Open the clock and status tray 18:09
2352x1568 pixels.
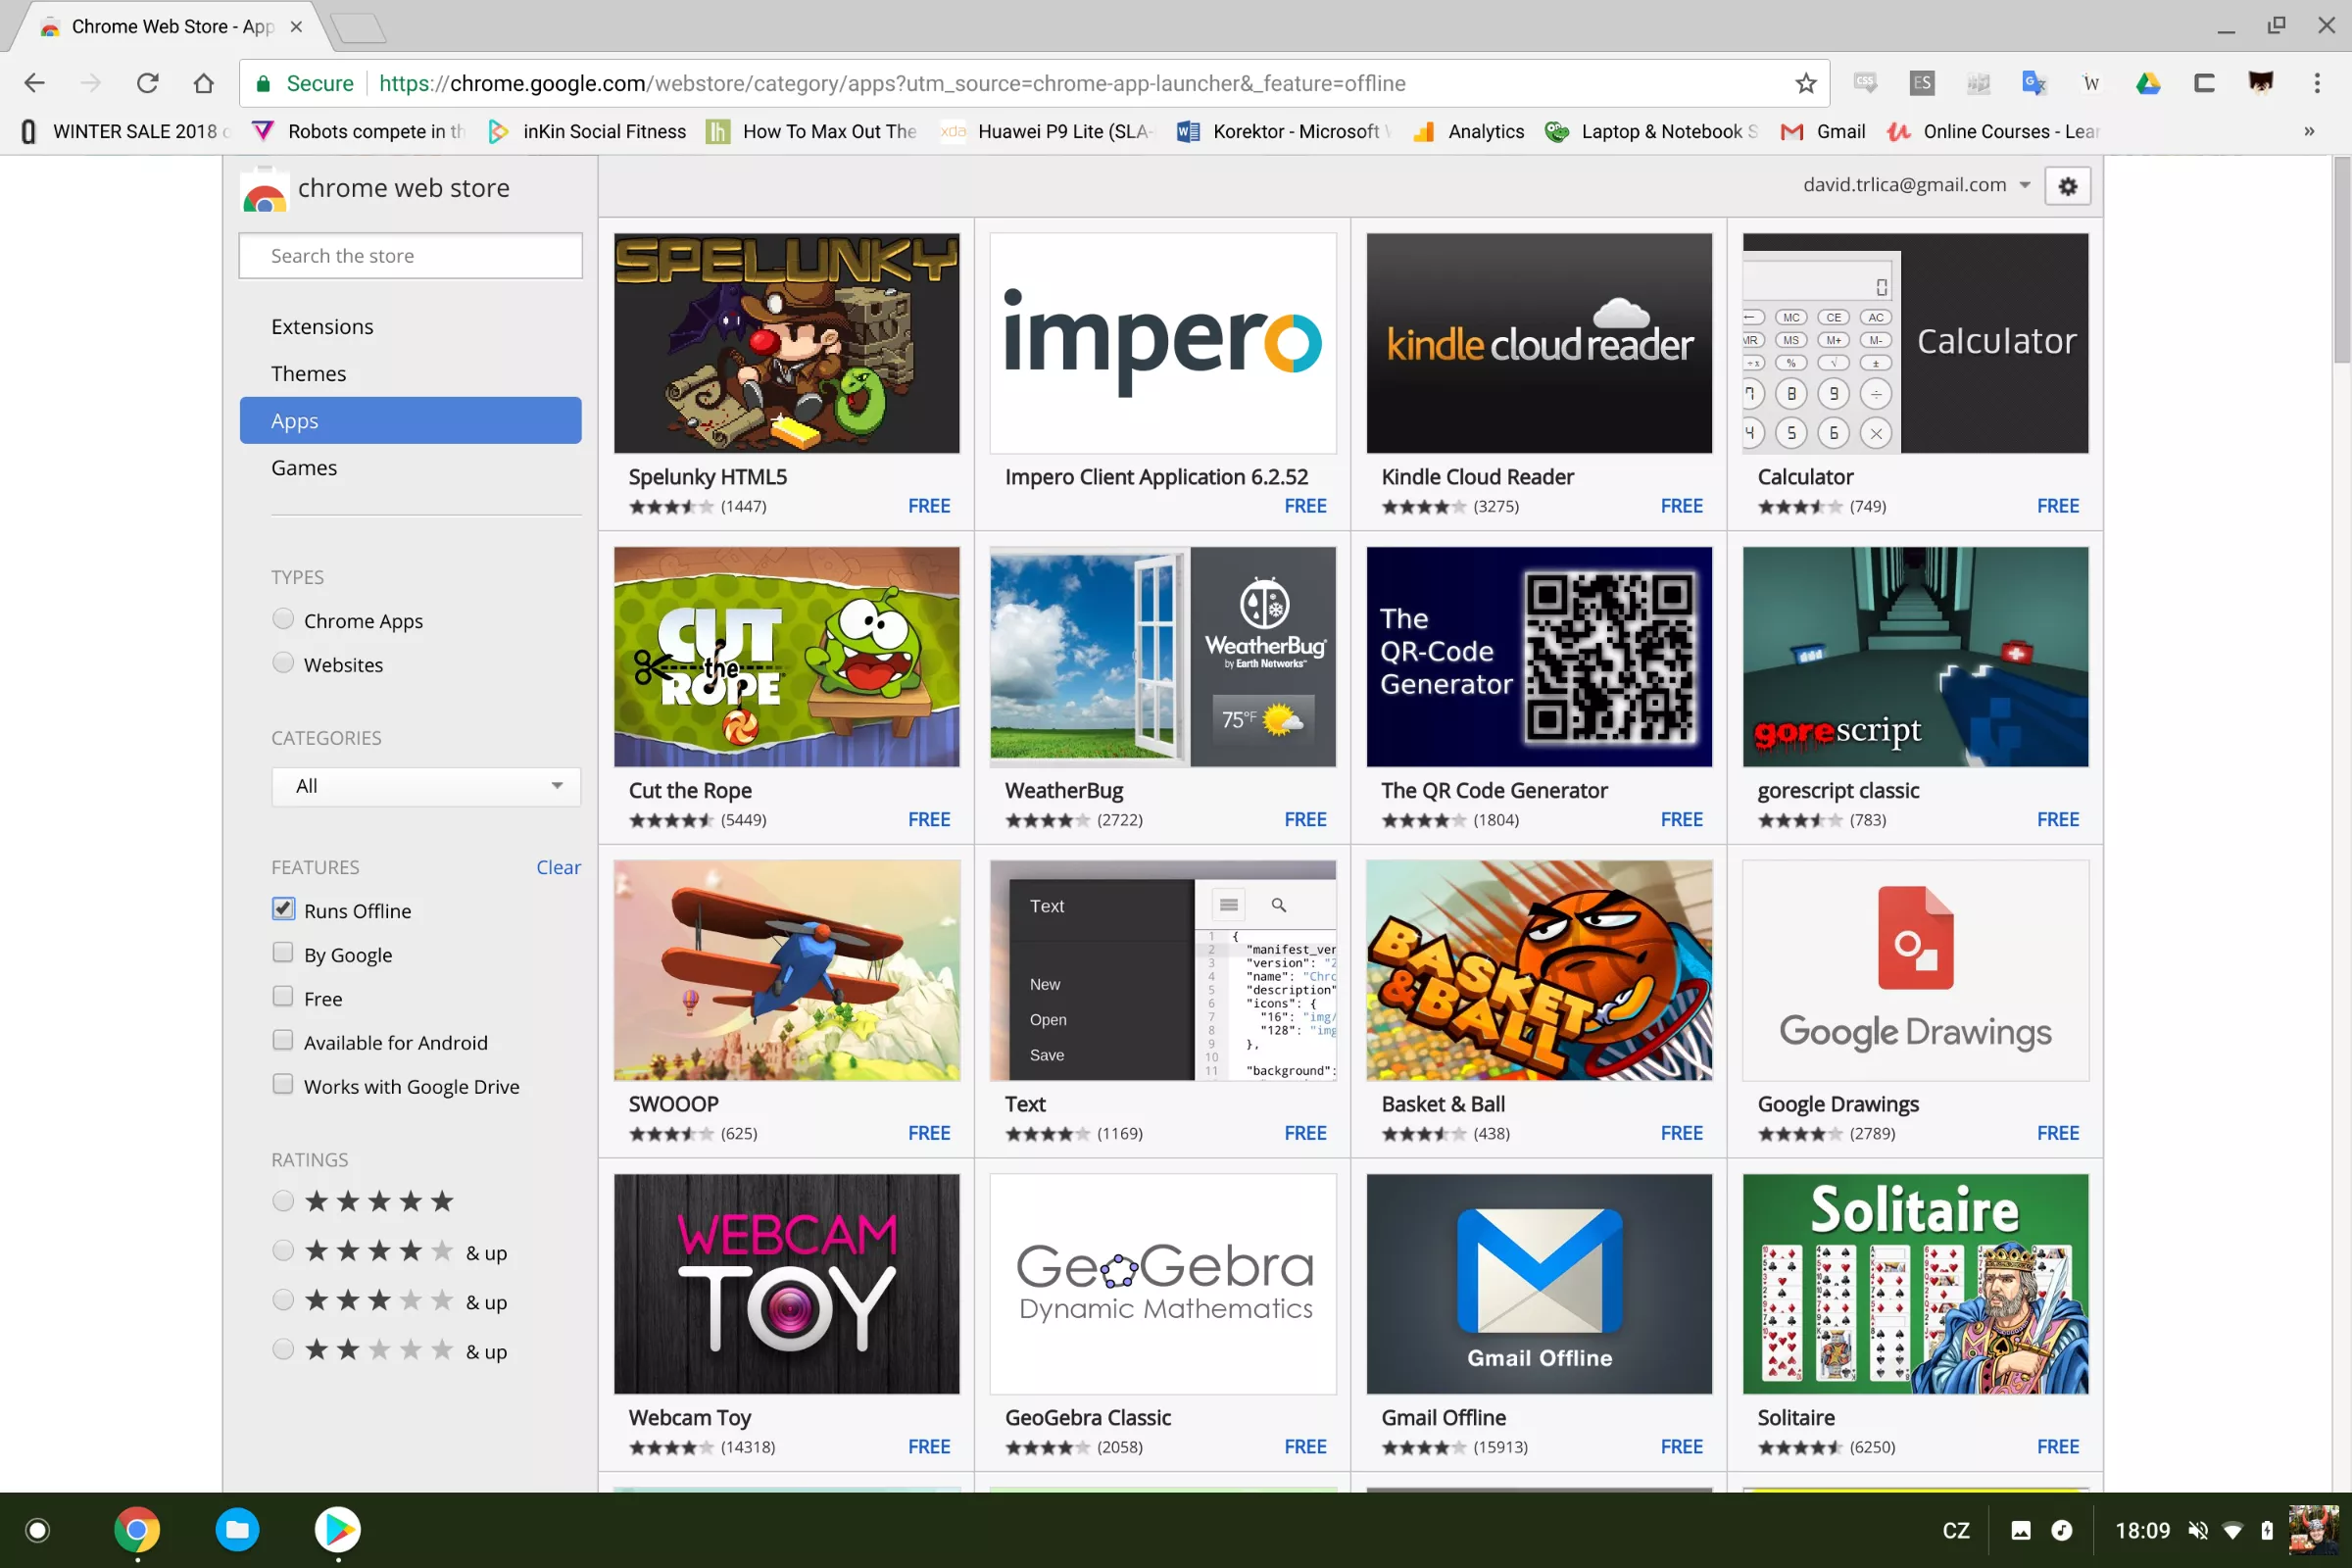click(x=2143, y=1530)
